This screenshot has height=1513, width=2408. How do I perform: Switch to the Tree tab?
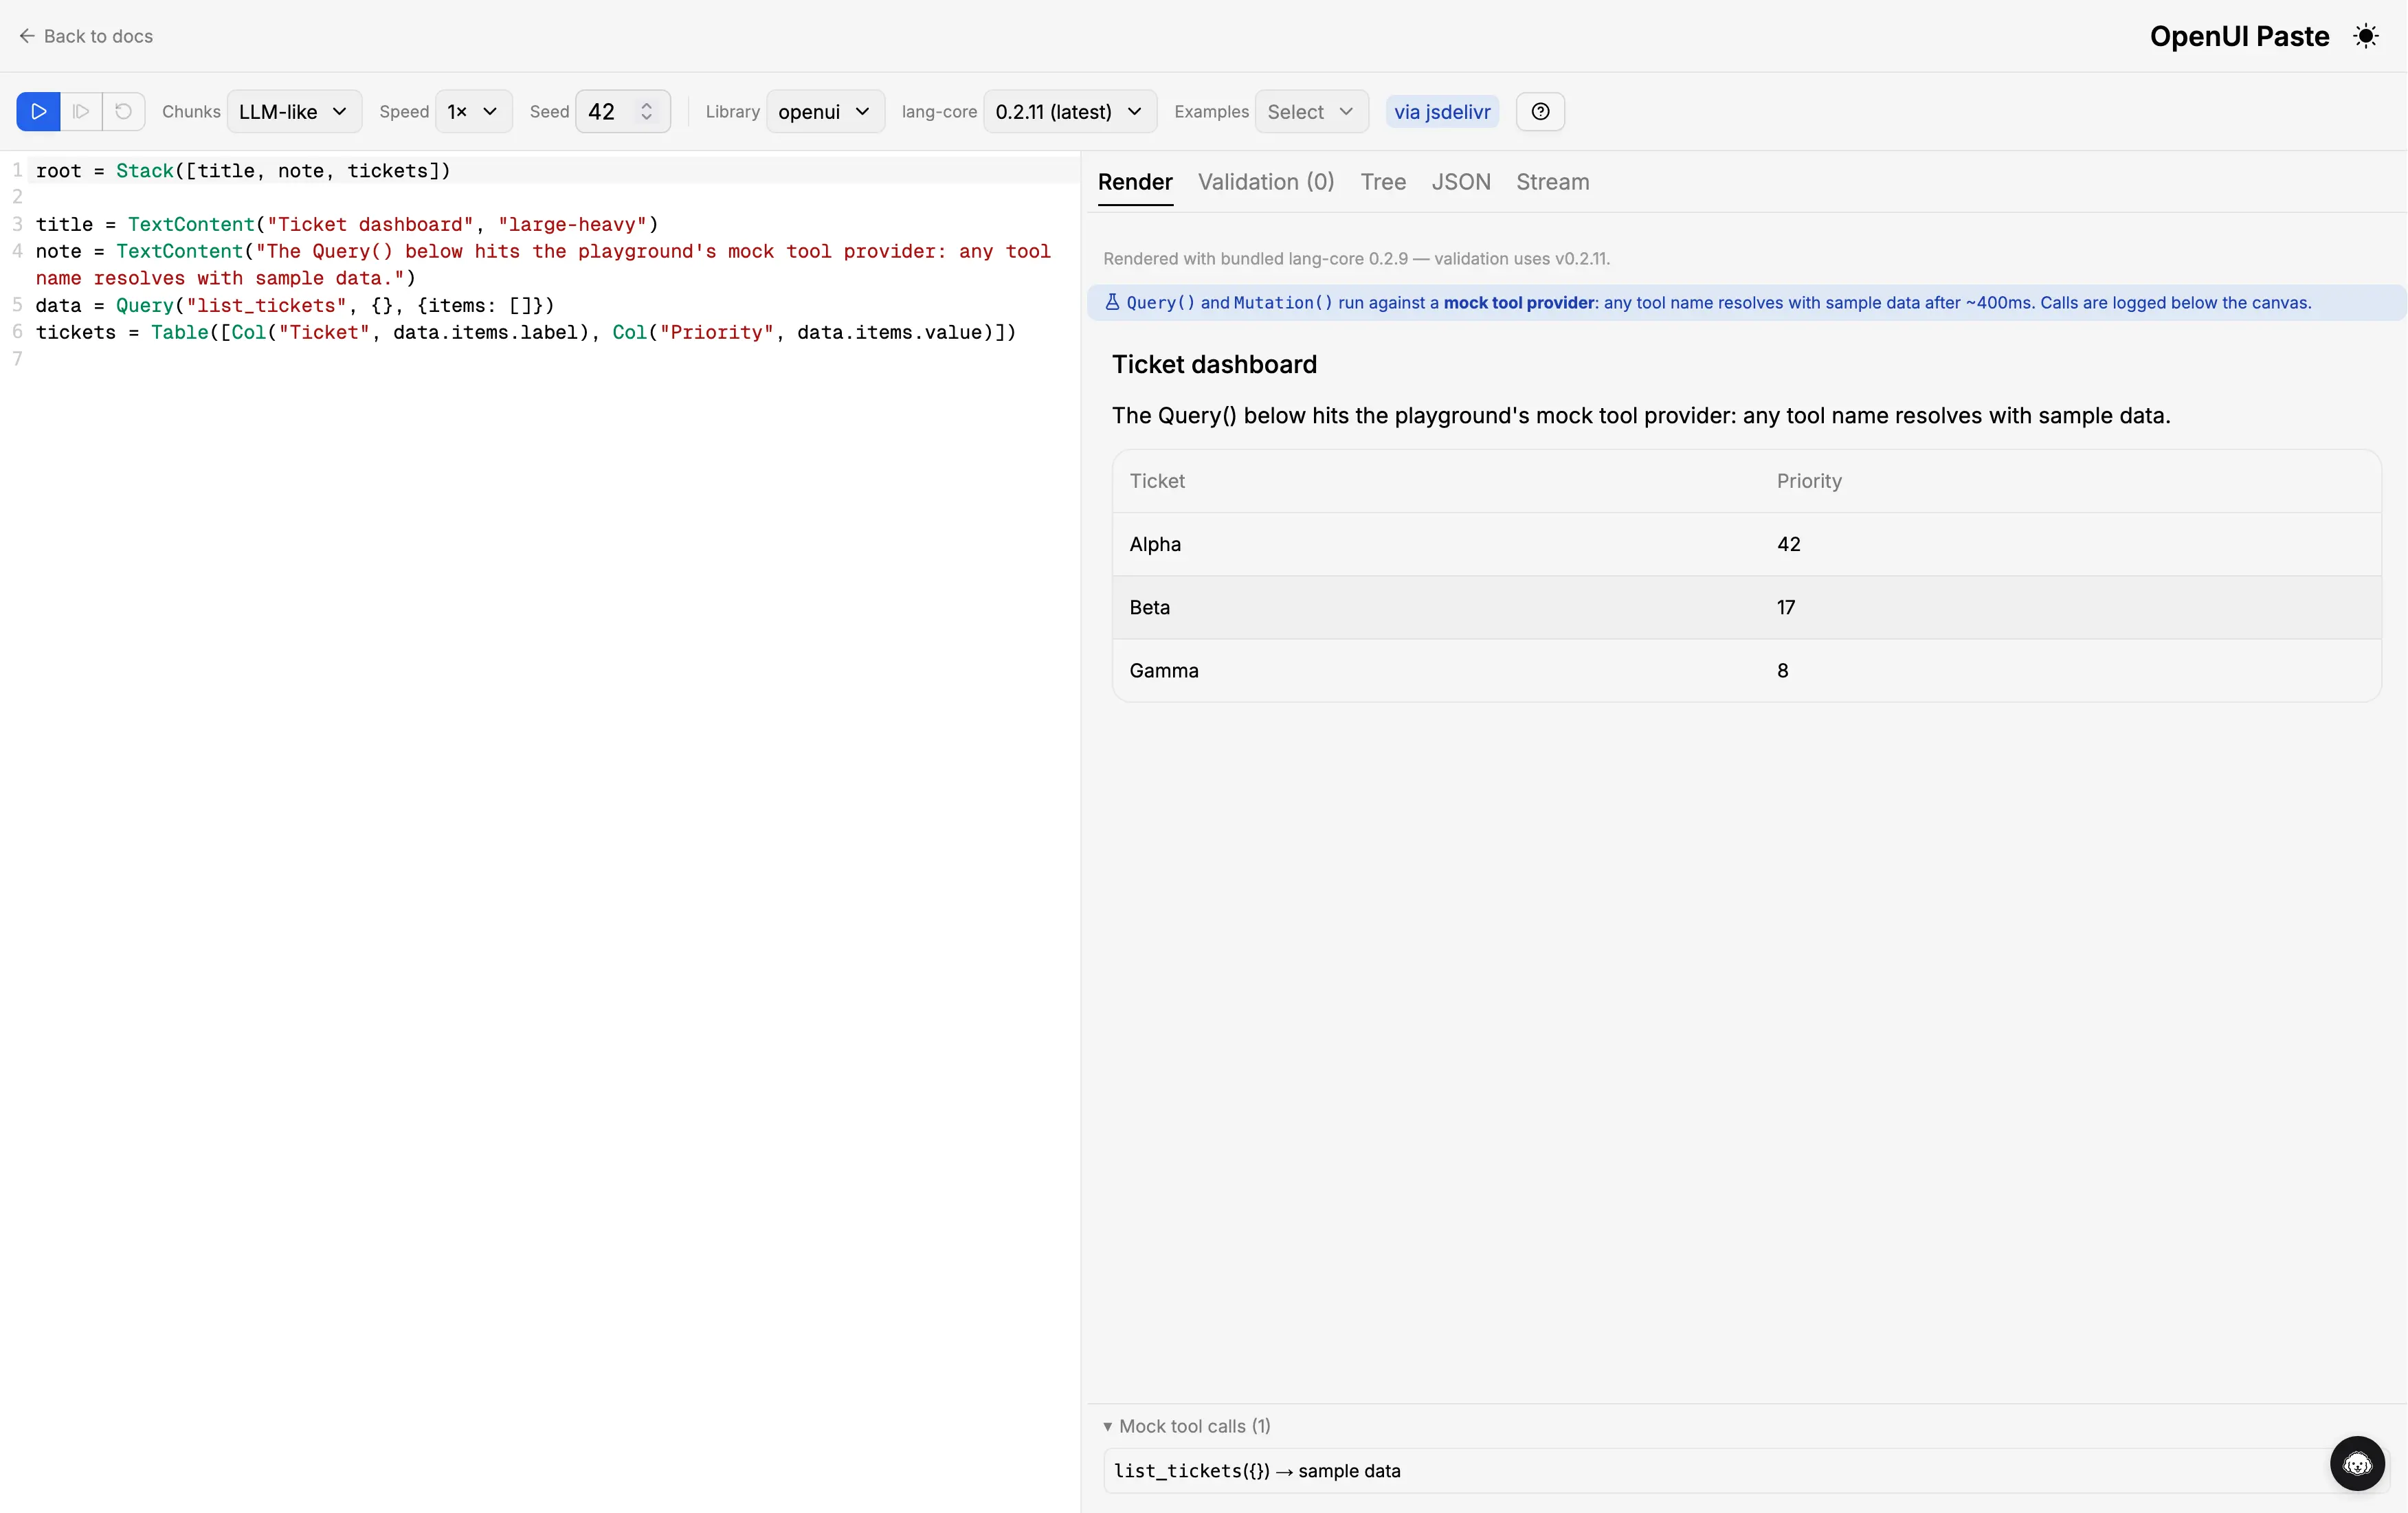pyautogui.click(x=1383, y=182)
